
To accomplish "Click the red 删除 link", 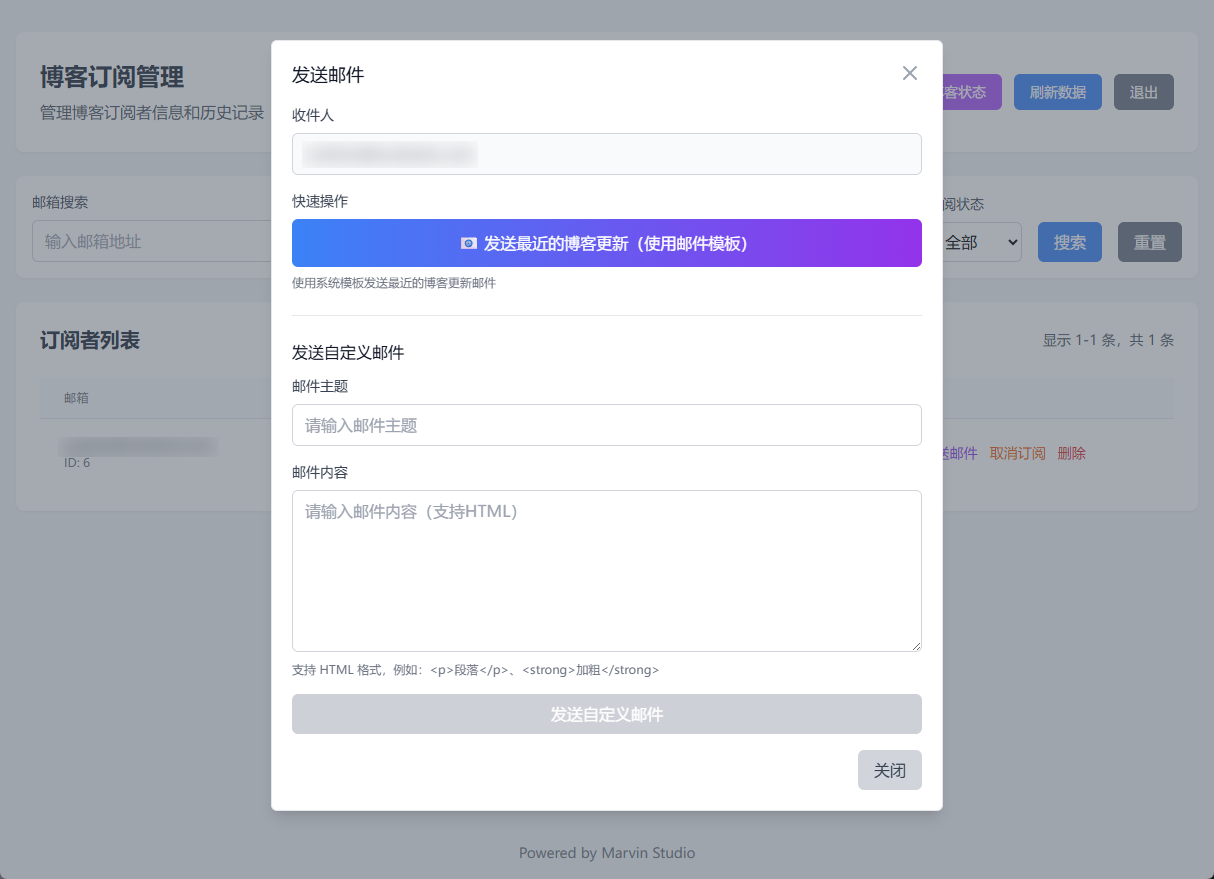I will 1071,453.
